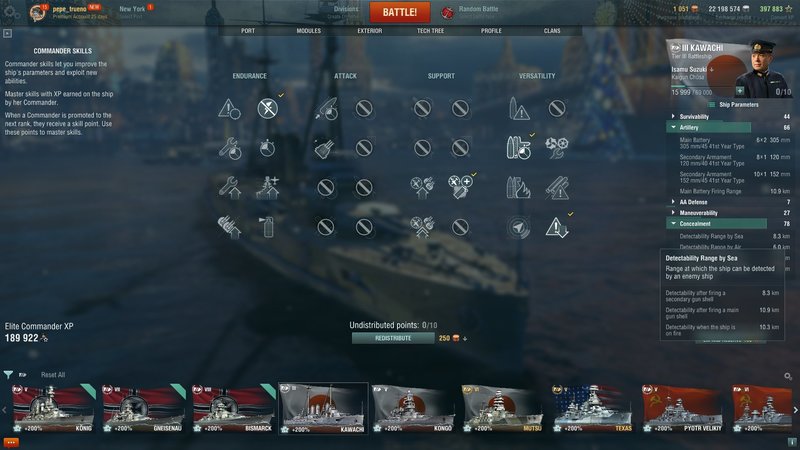Select the triangle warning skill with check mark
Image resolution: width=800 pixels, height=450 pixels.
(x=556, y=227)
